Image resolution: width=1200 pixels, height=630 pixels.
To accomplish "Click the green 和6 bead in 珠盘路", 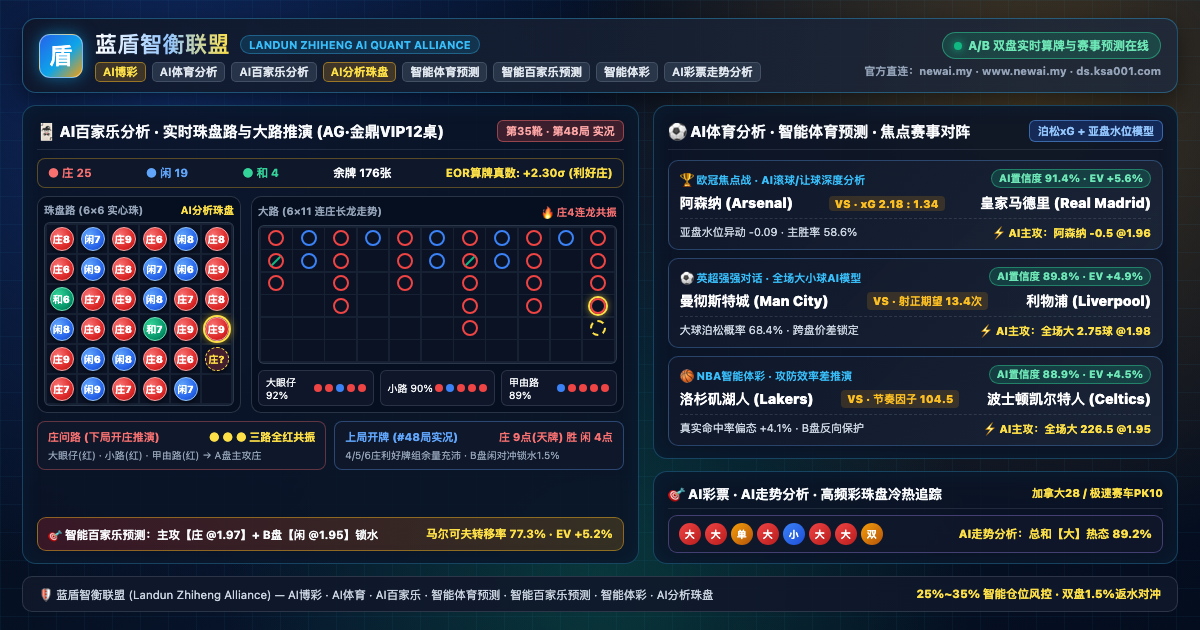I will pos(61,299).
